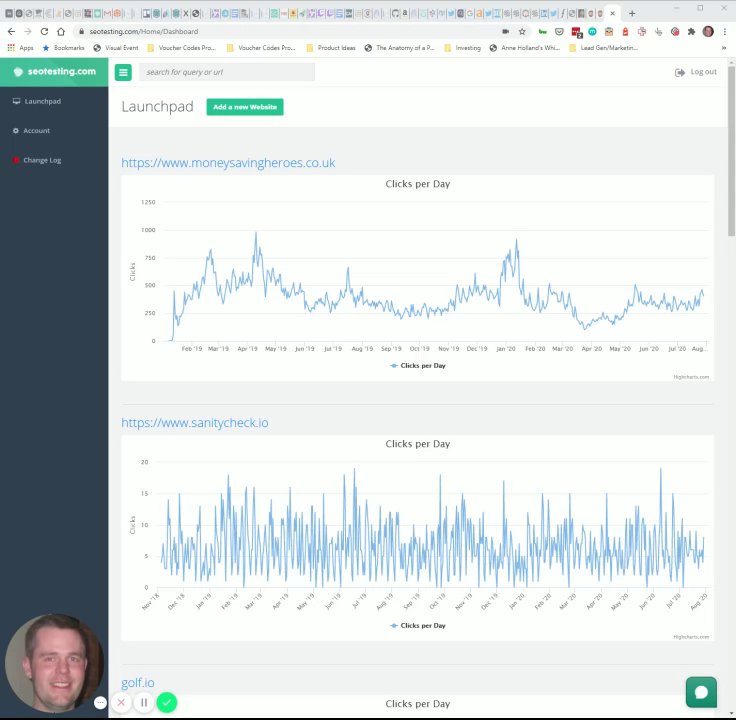
Task: Toggle moneysavingheroes Clicks per Day legend
Action: (x=418, y=366)
